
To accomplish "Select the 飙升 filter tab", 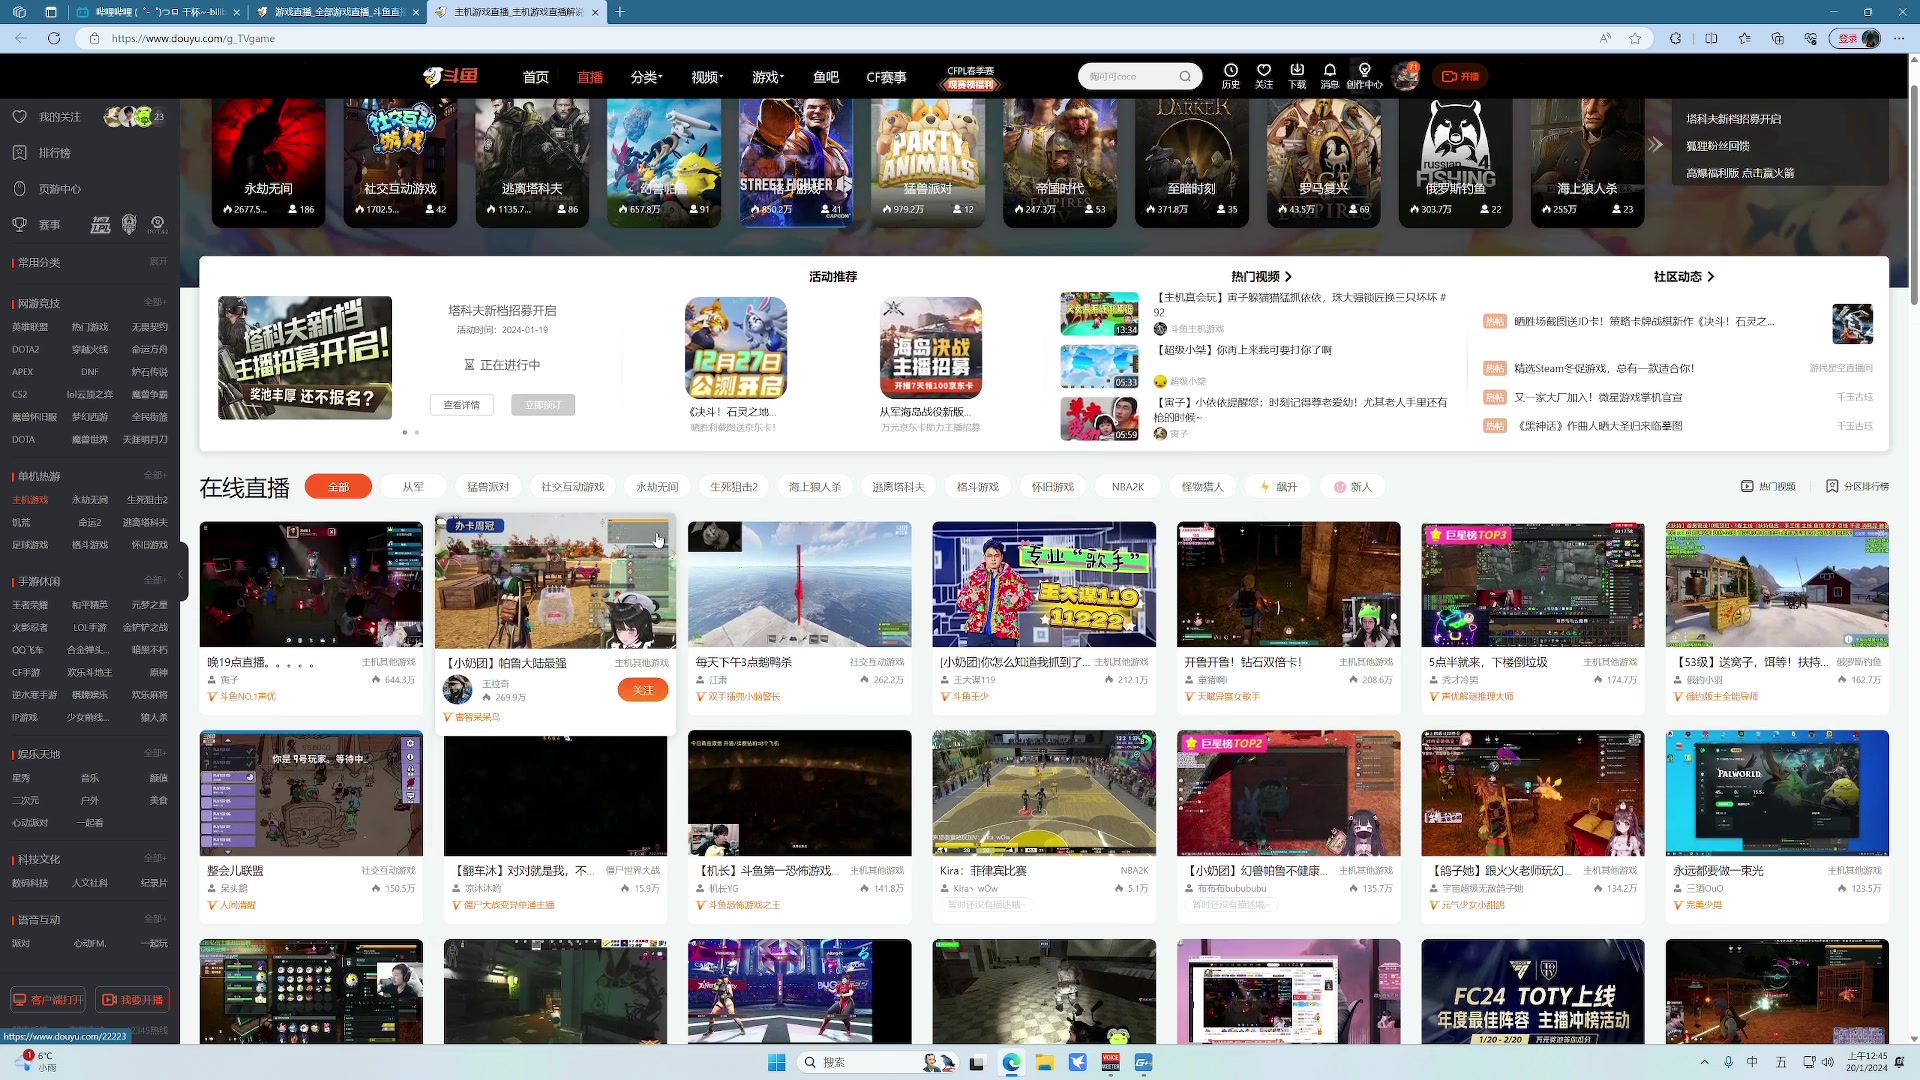I will point(1279,487).
